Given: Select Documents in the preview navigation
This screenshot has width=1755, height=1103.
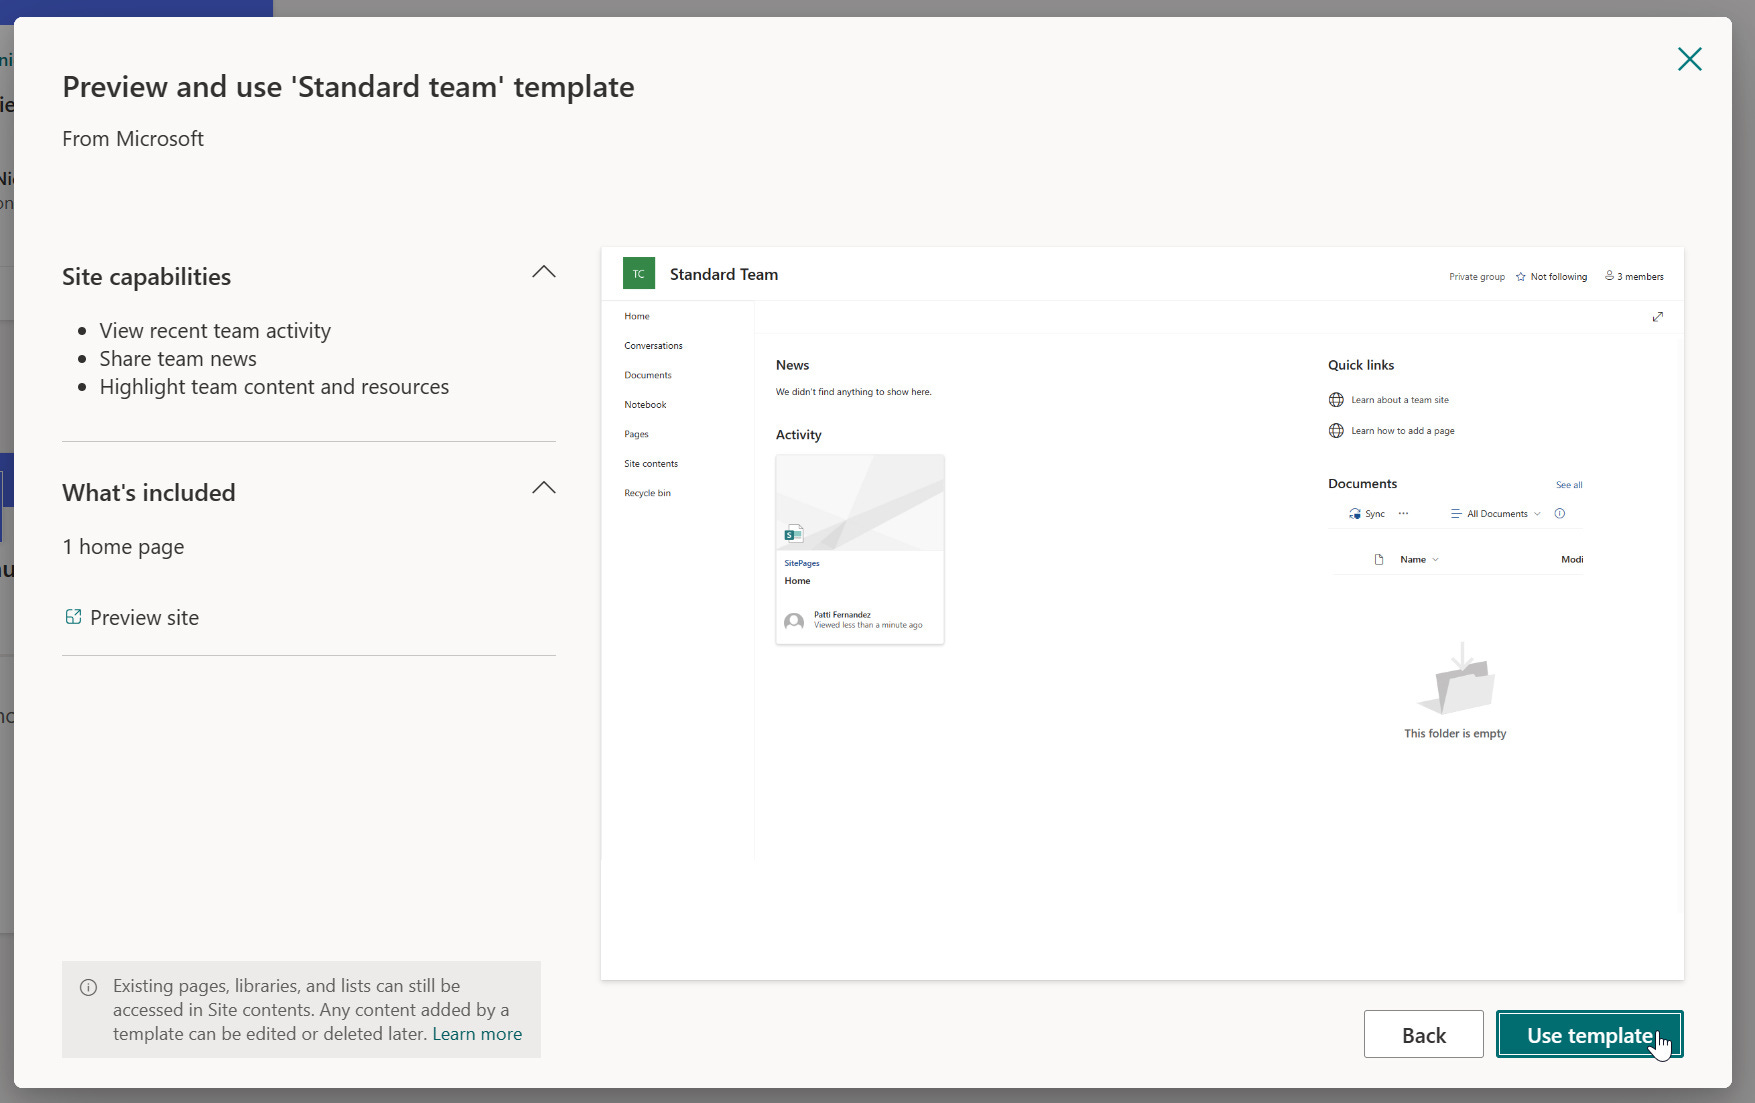Looking at the screenshot, I should pos(648,375).
